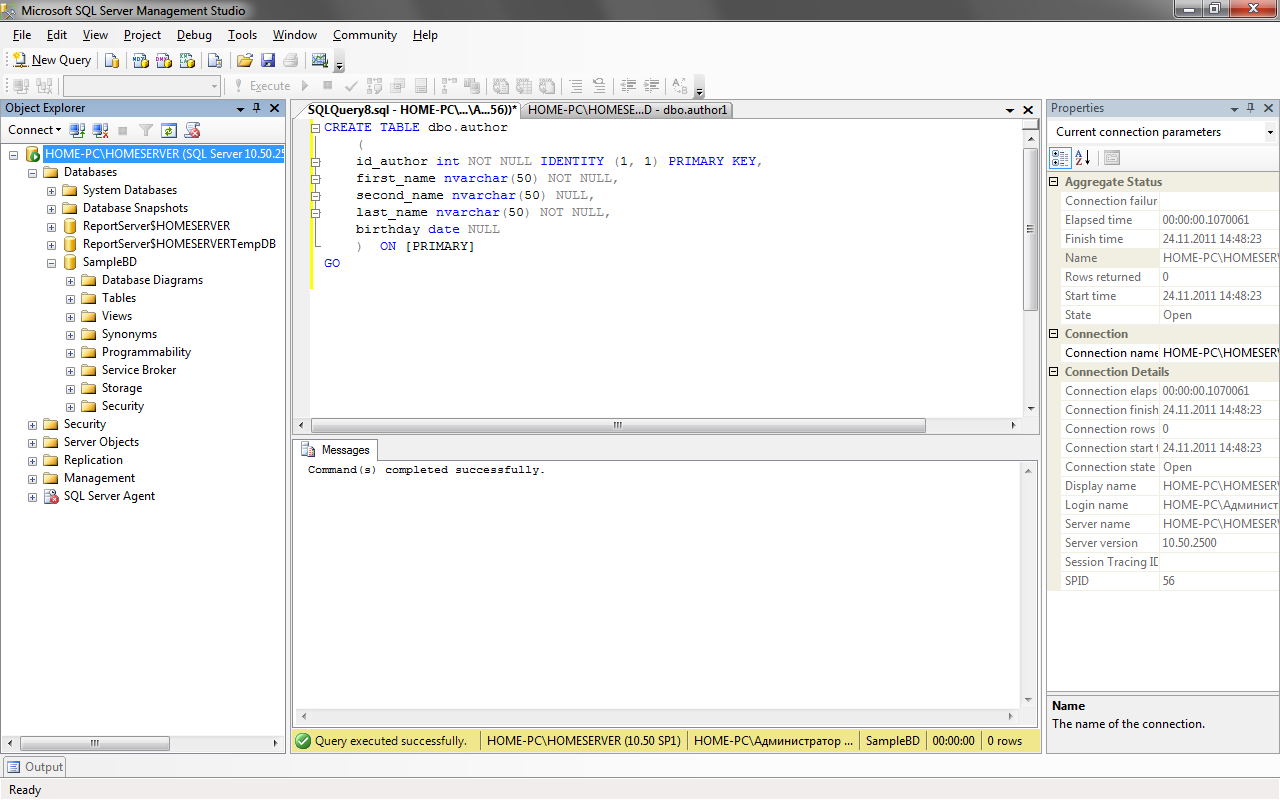Pin the Object Explorer panel
This screenshot has height=800, width=1280.
[257, 108]
